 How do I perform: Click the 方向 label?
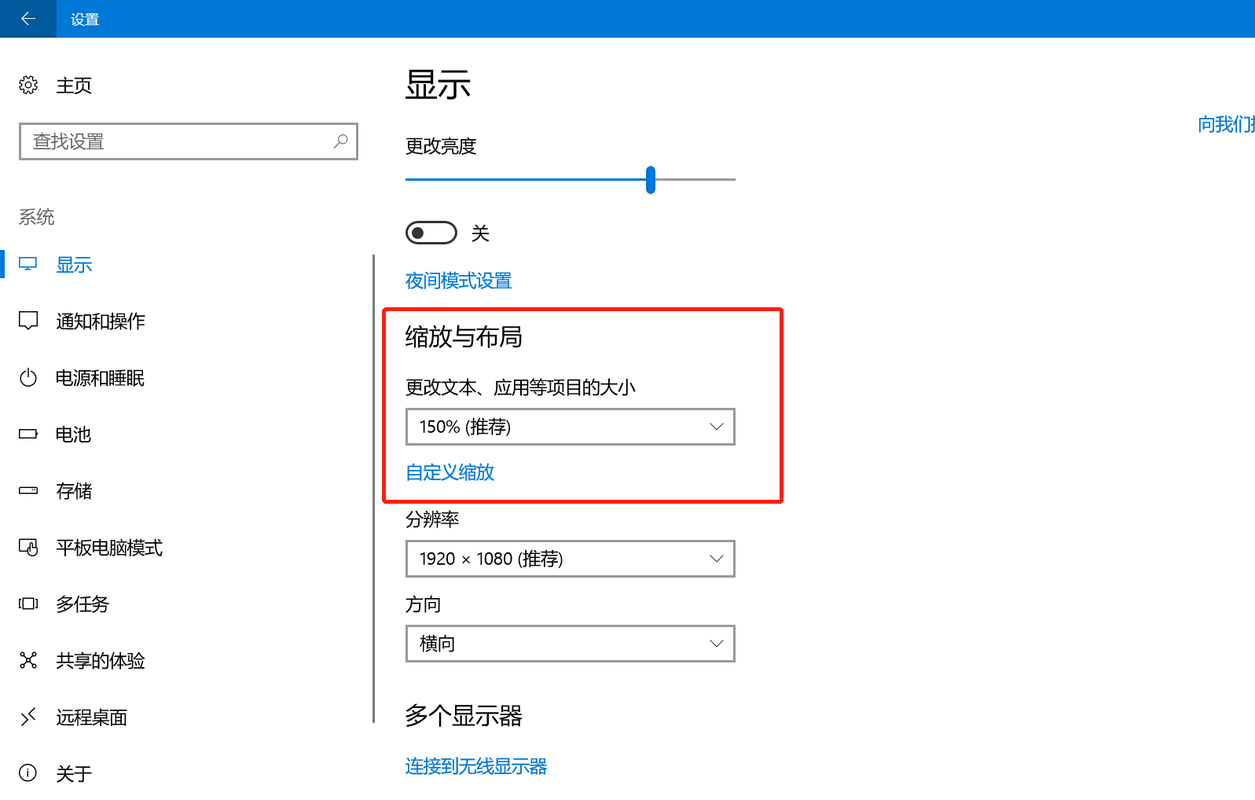click(423, 605)
